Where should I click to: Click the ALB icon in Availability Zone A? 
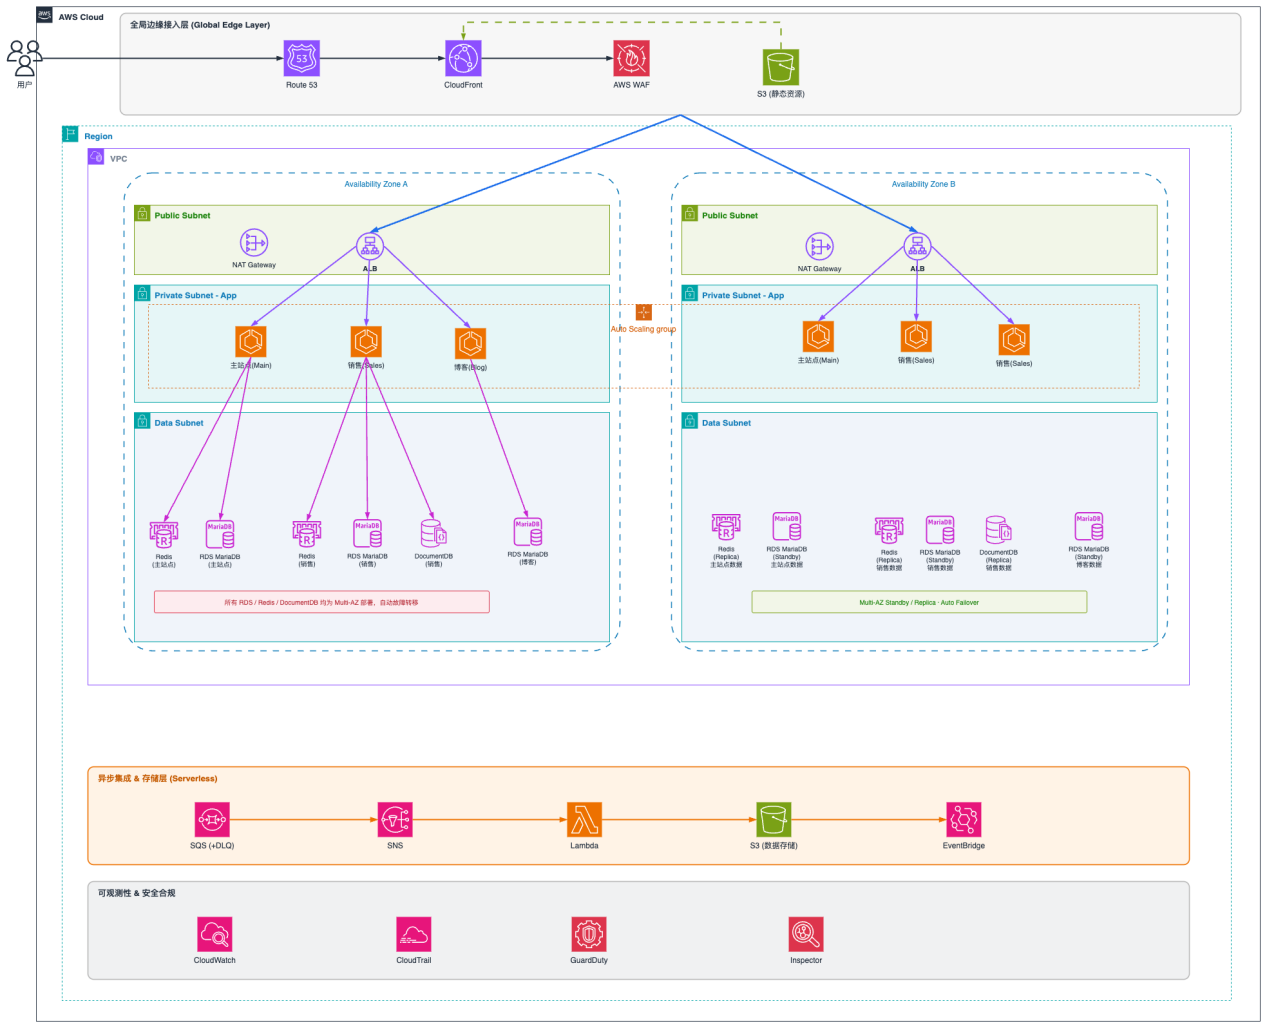coord(370,246)
